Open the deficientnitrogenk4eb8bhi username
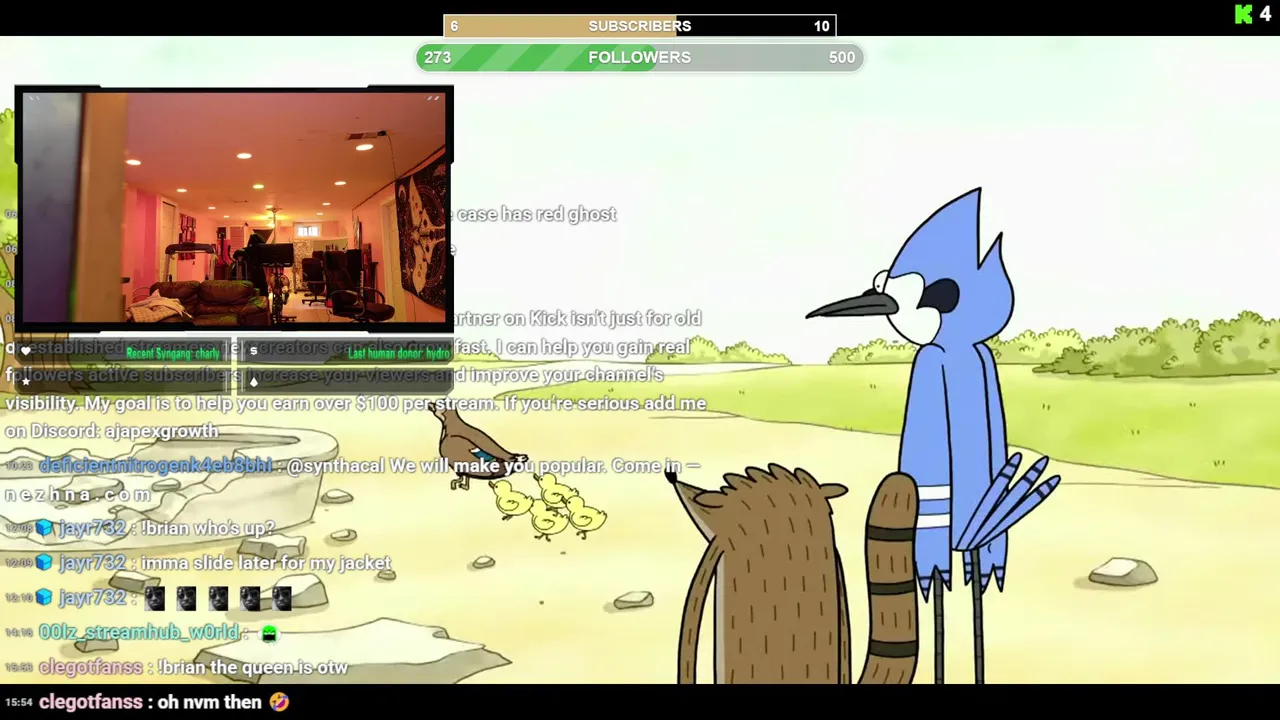 155,466
